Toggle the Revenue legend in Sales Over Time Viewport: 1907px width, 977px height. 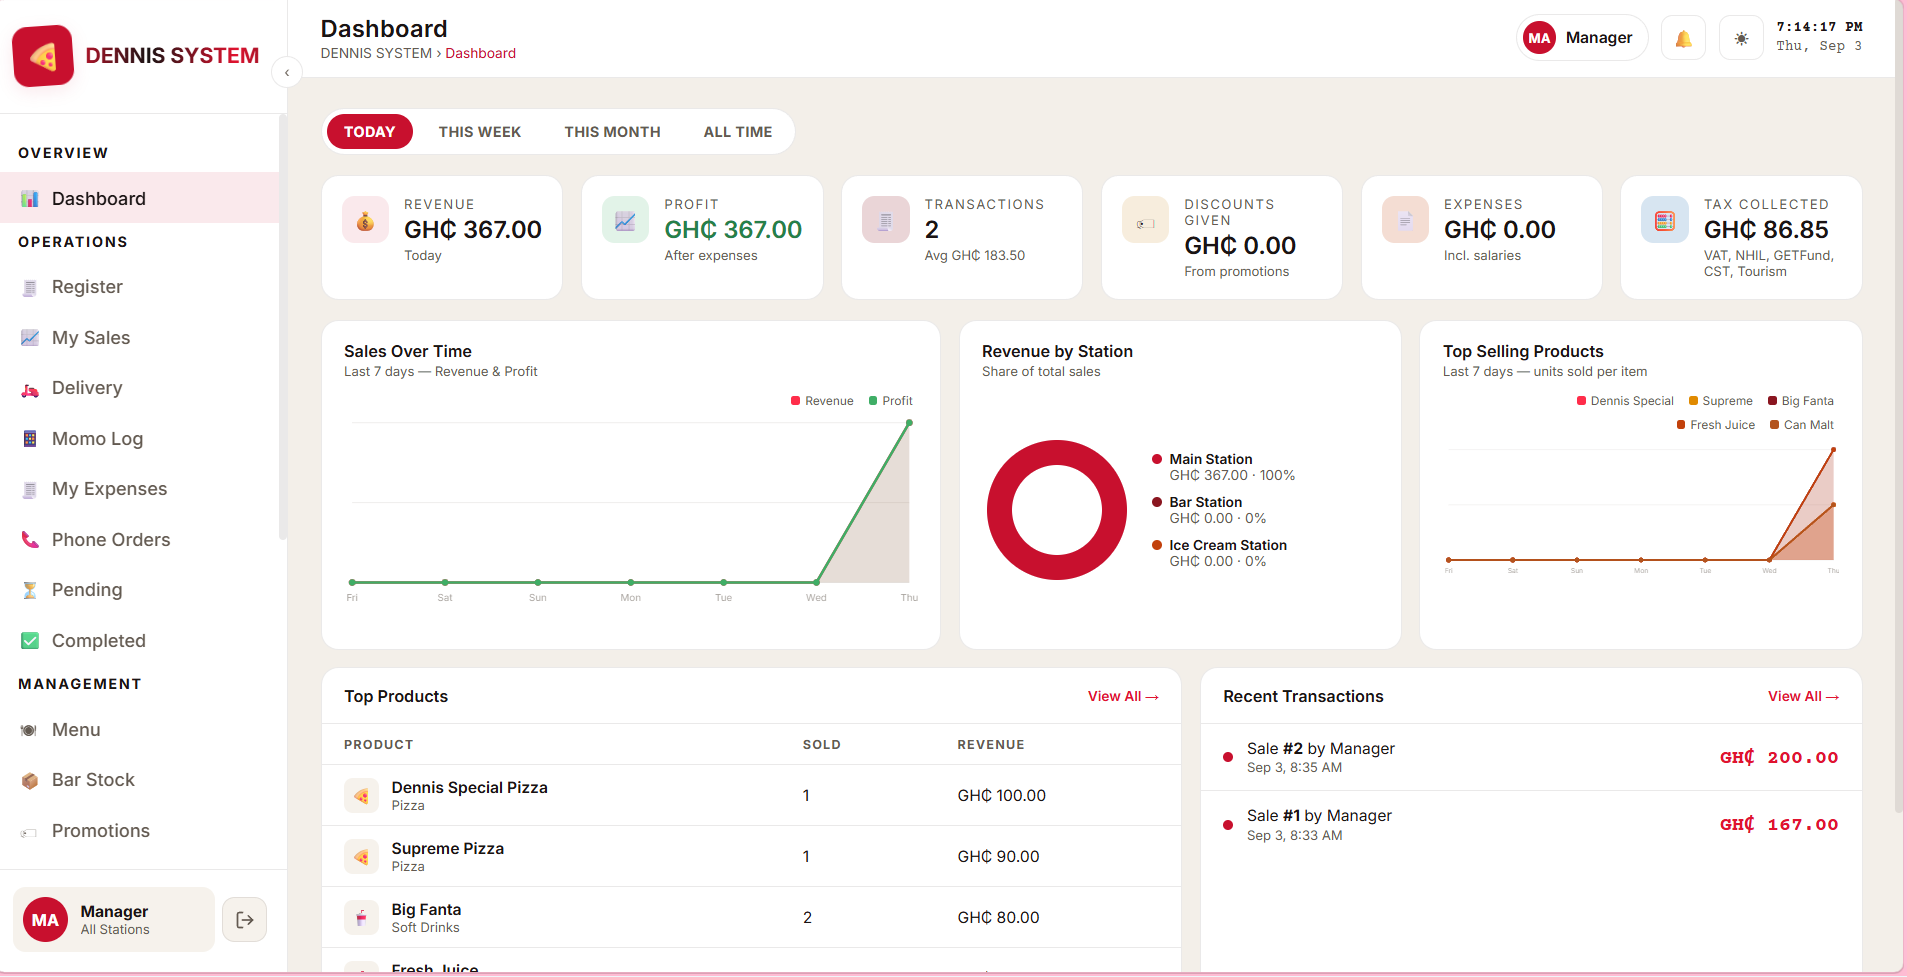[x=822, y=401]
